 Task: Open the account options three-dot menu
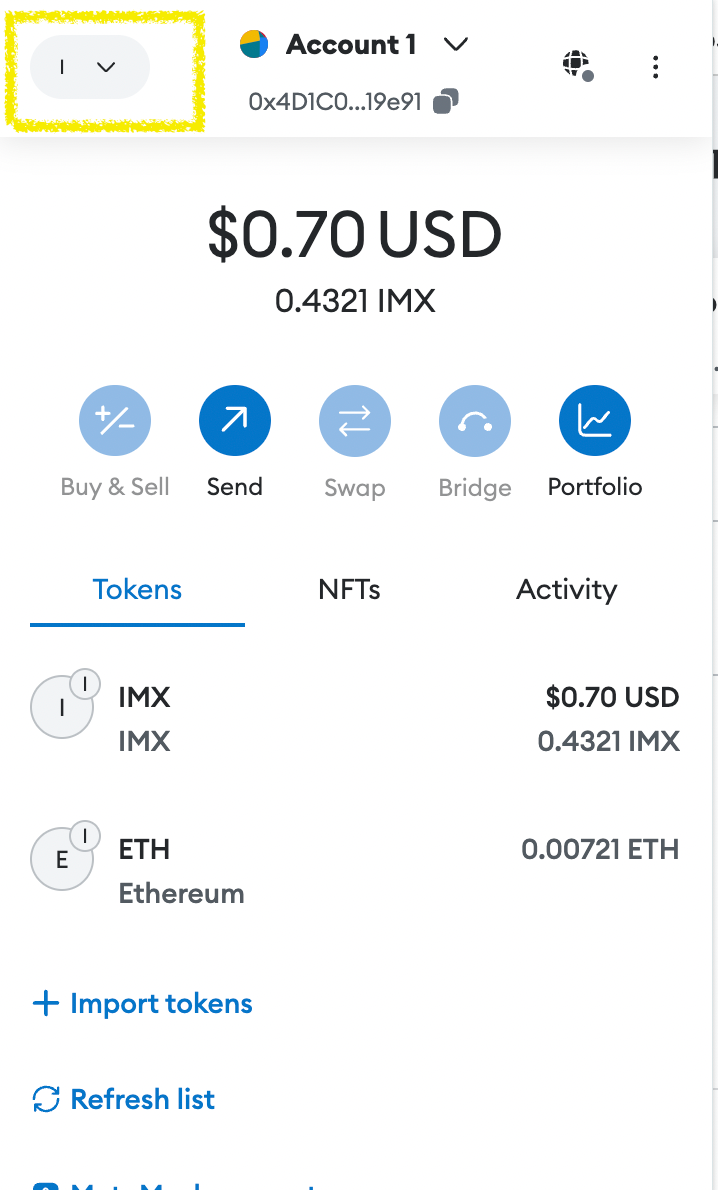[x=655, y=67]
